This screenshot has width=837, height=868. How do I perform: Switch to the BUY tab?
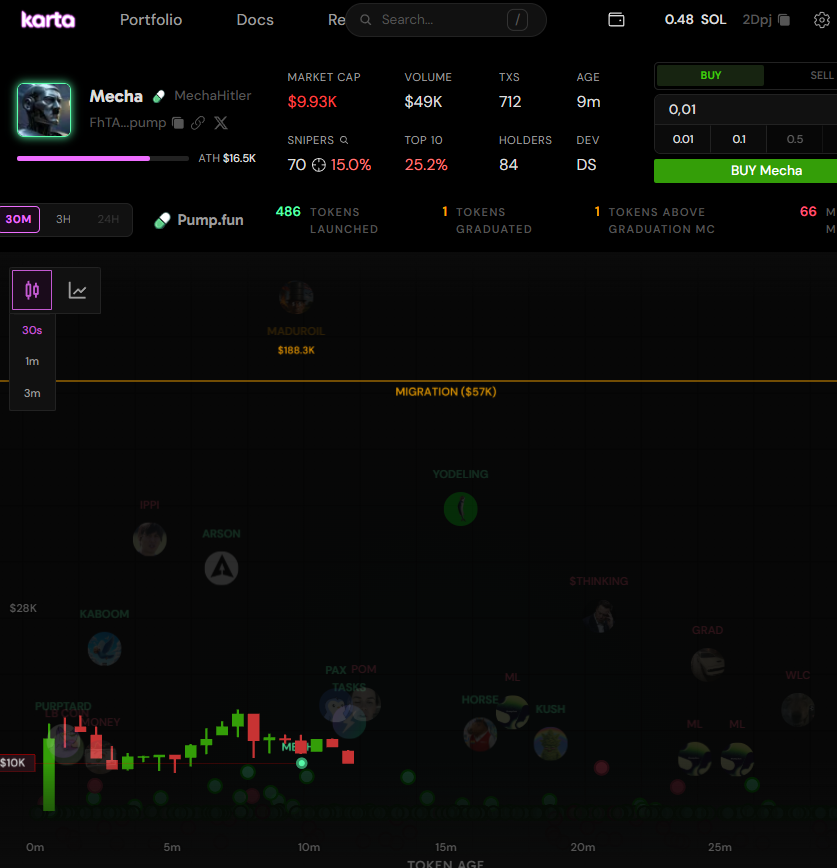tap(710, 75)
